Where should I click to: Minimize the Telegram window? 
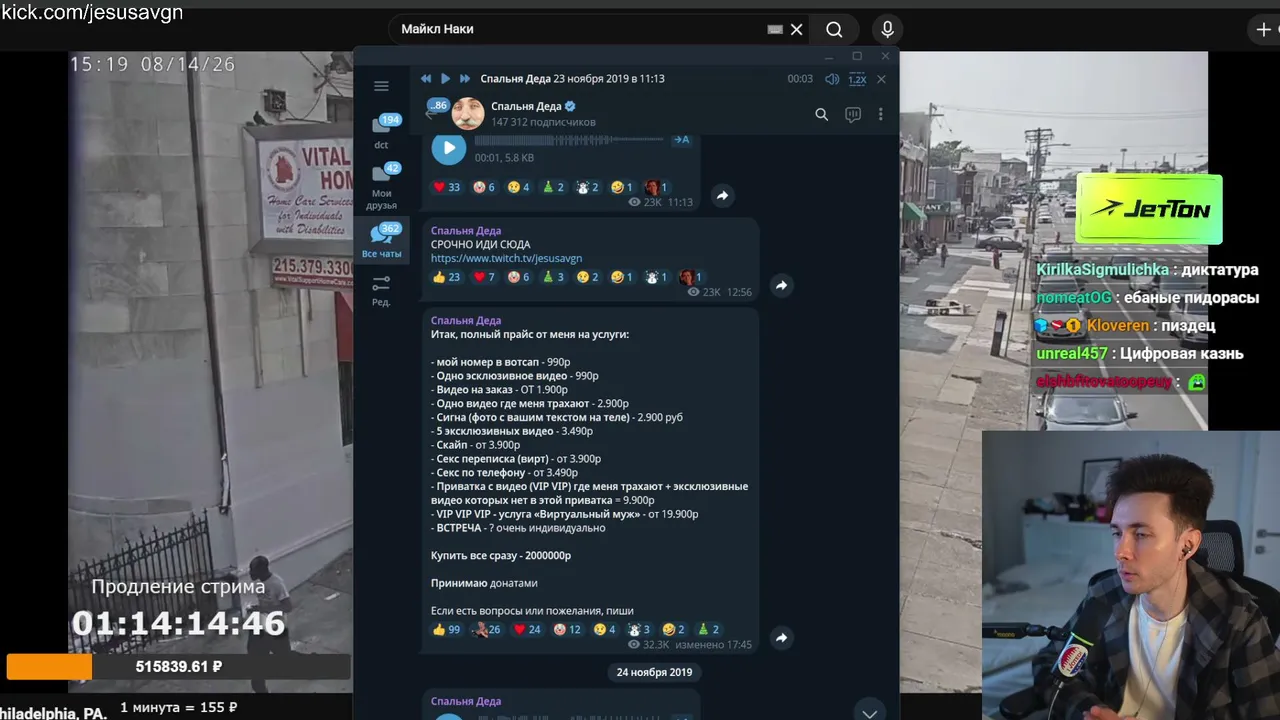tap(829, 57)
